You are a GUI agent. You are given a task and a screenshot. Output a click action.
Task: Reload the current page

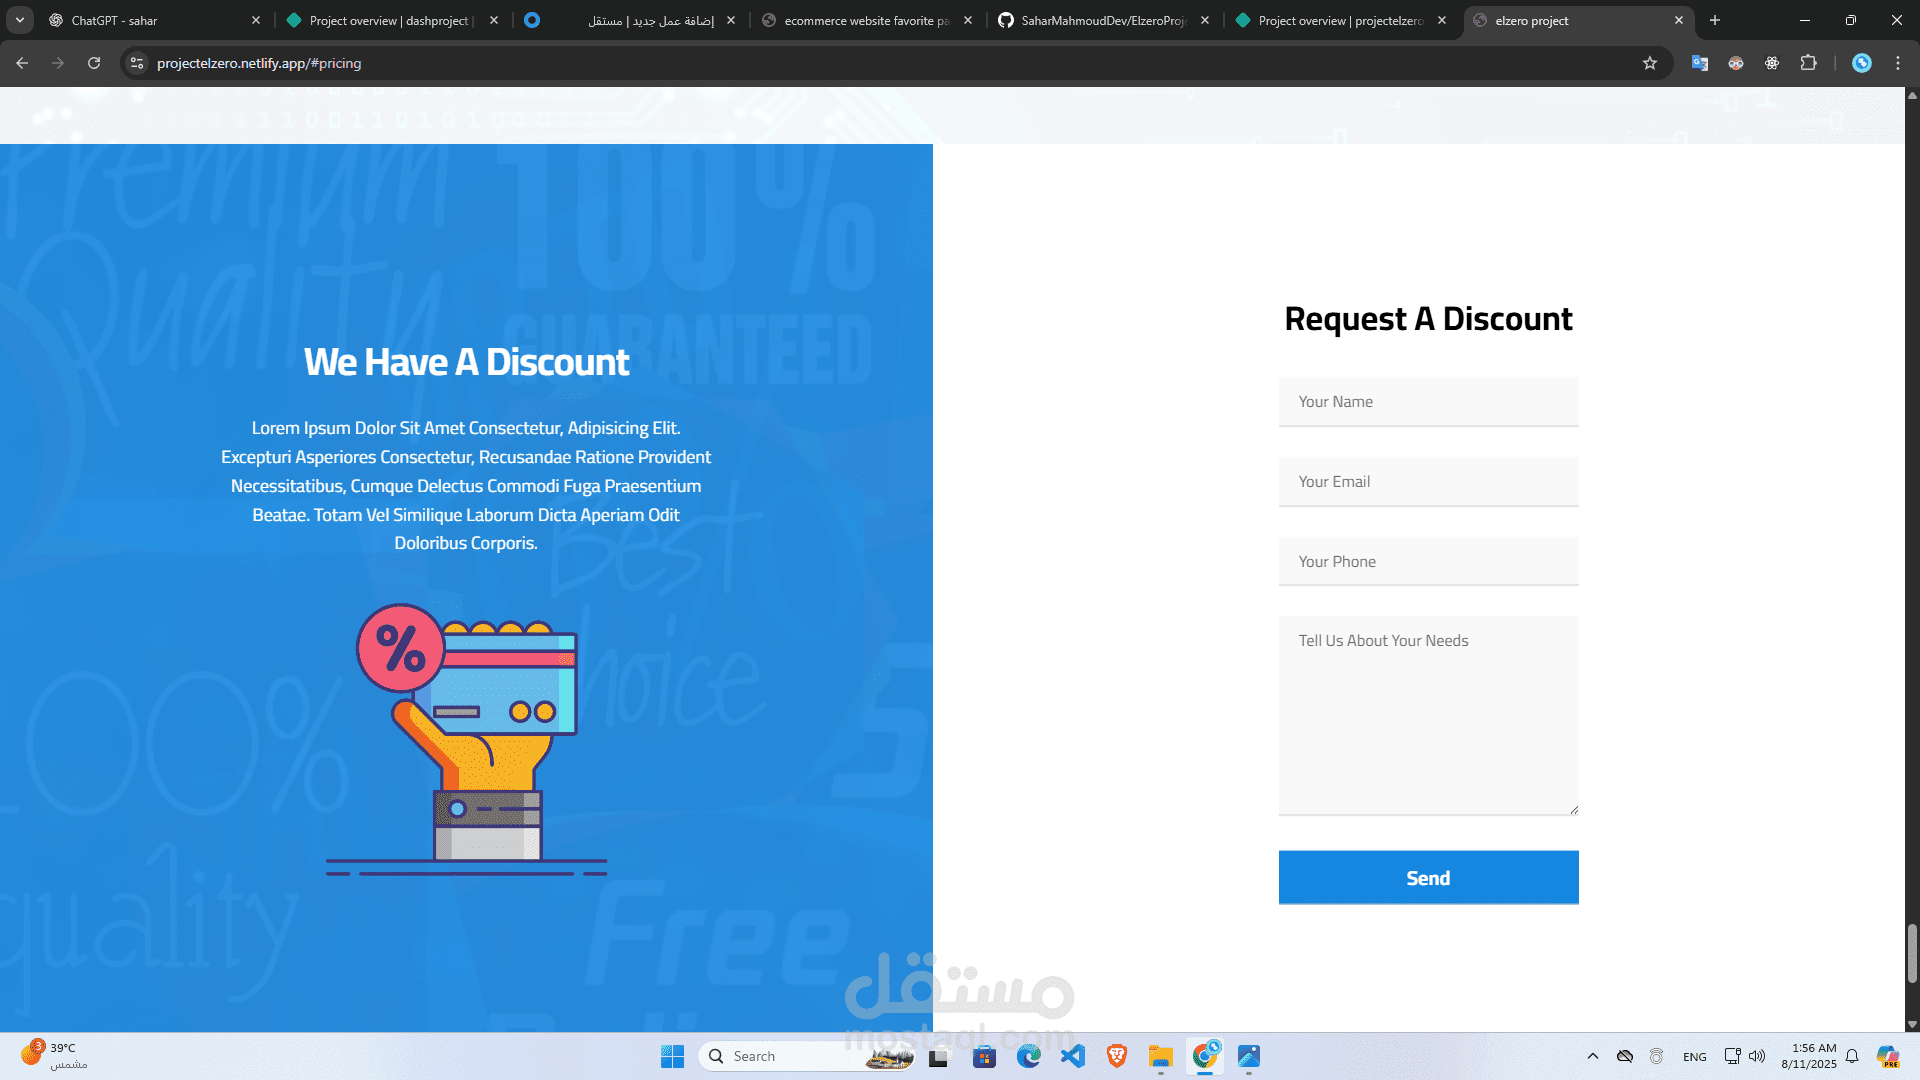(94, 63)
